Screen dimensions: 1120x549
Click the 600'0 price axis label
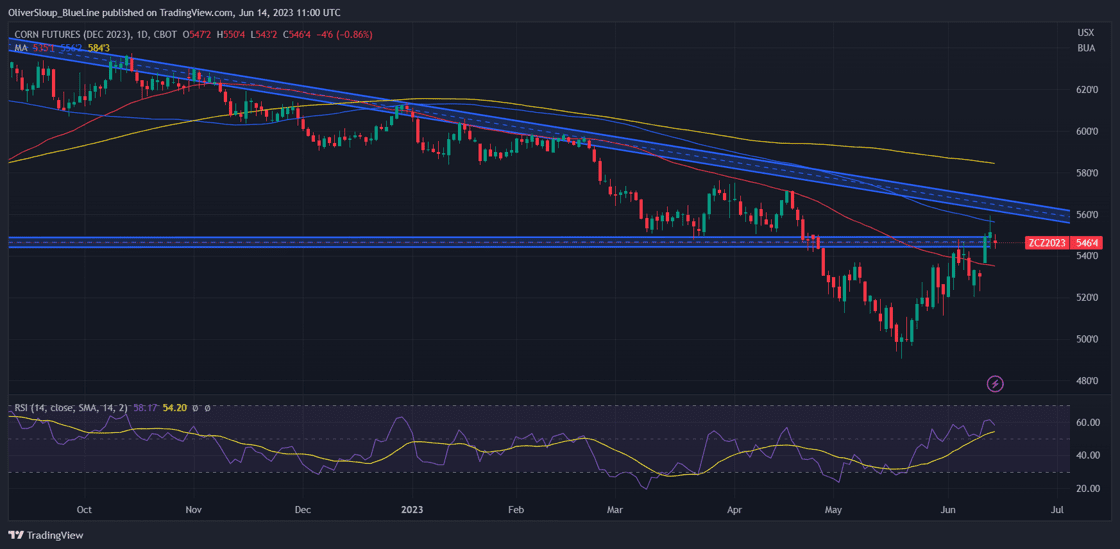point(1087,131)
